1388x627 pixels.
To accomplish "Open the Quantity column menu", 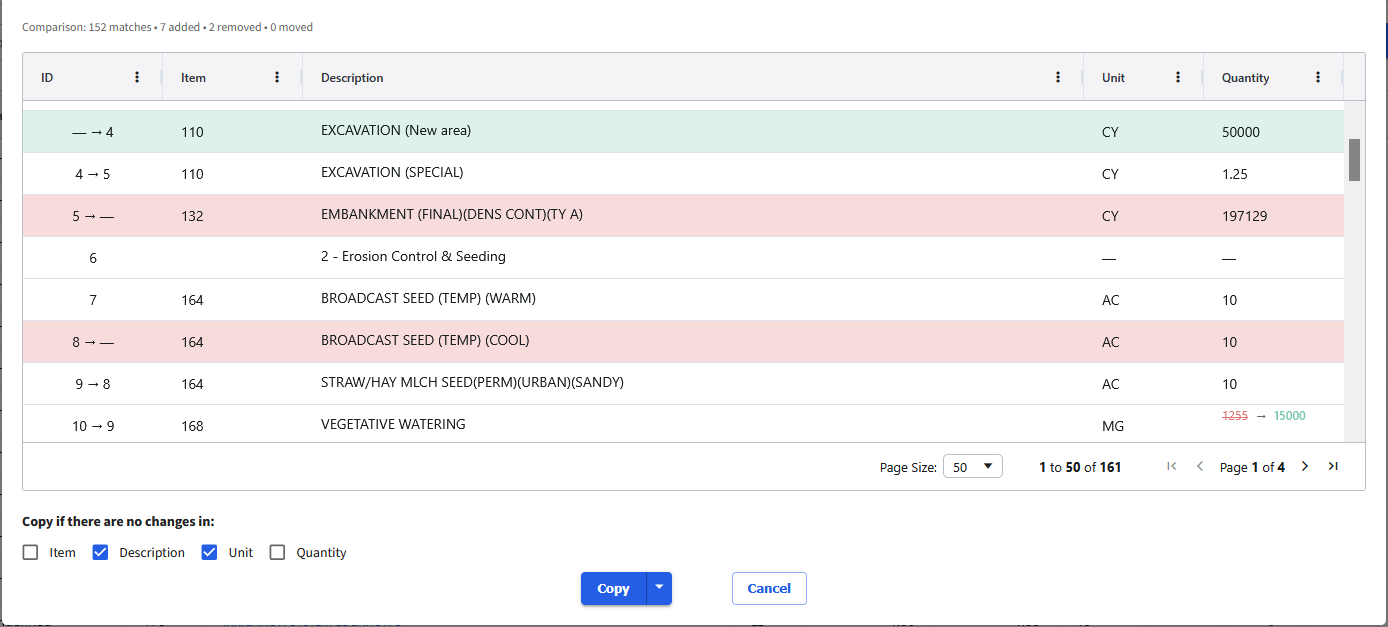I will pyautogui.click(x=1317, y=77).
